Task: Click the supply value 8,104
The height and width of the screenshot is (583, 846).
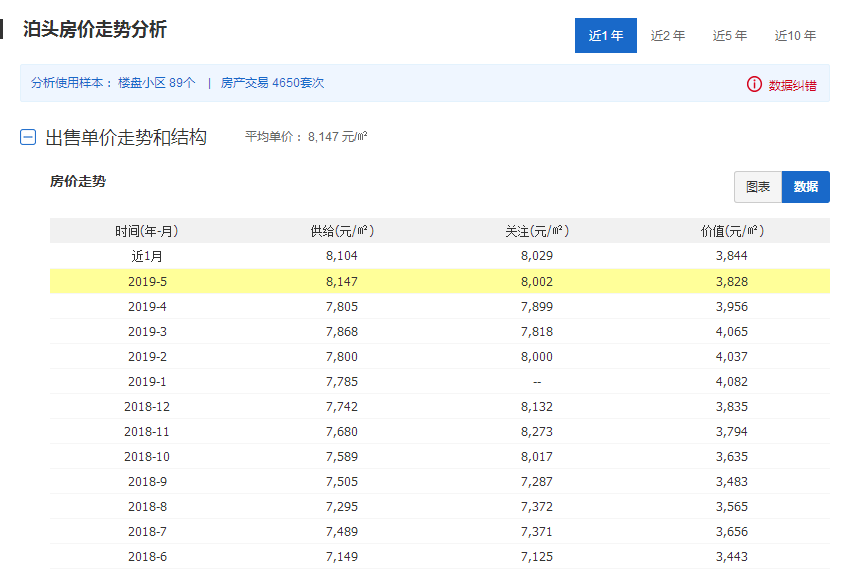Action: click(x=342, y=256)
